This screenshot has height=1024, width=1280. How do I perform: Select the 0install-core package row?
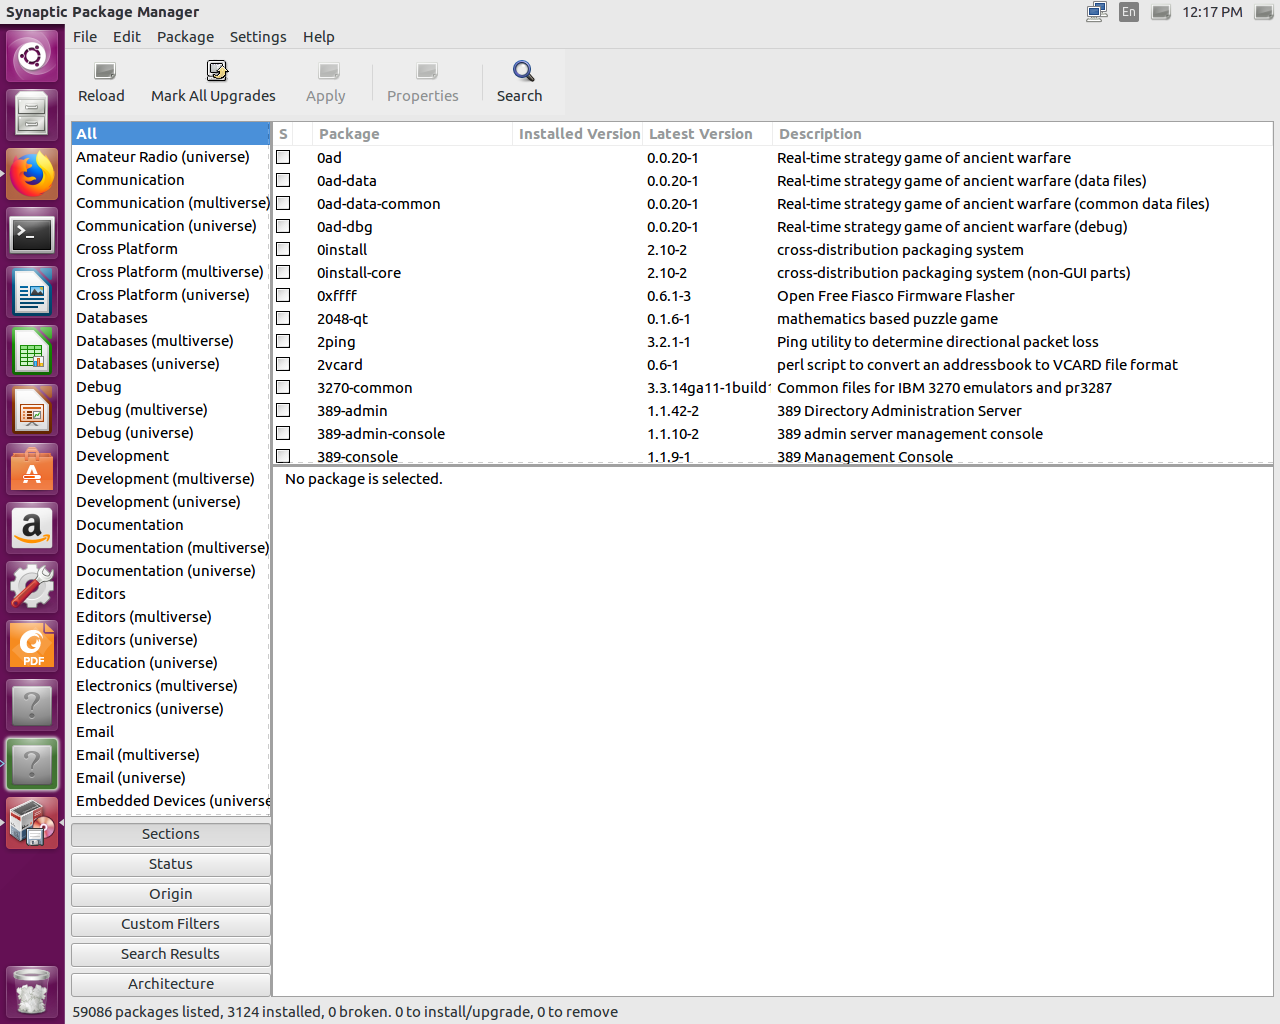coord(773,273)
